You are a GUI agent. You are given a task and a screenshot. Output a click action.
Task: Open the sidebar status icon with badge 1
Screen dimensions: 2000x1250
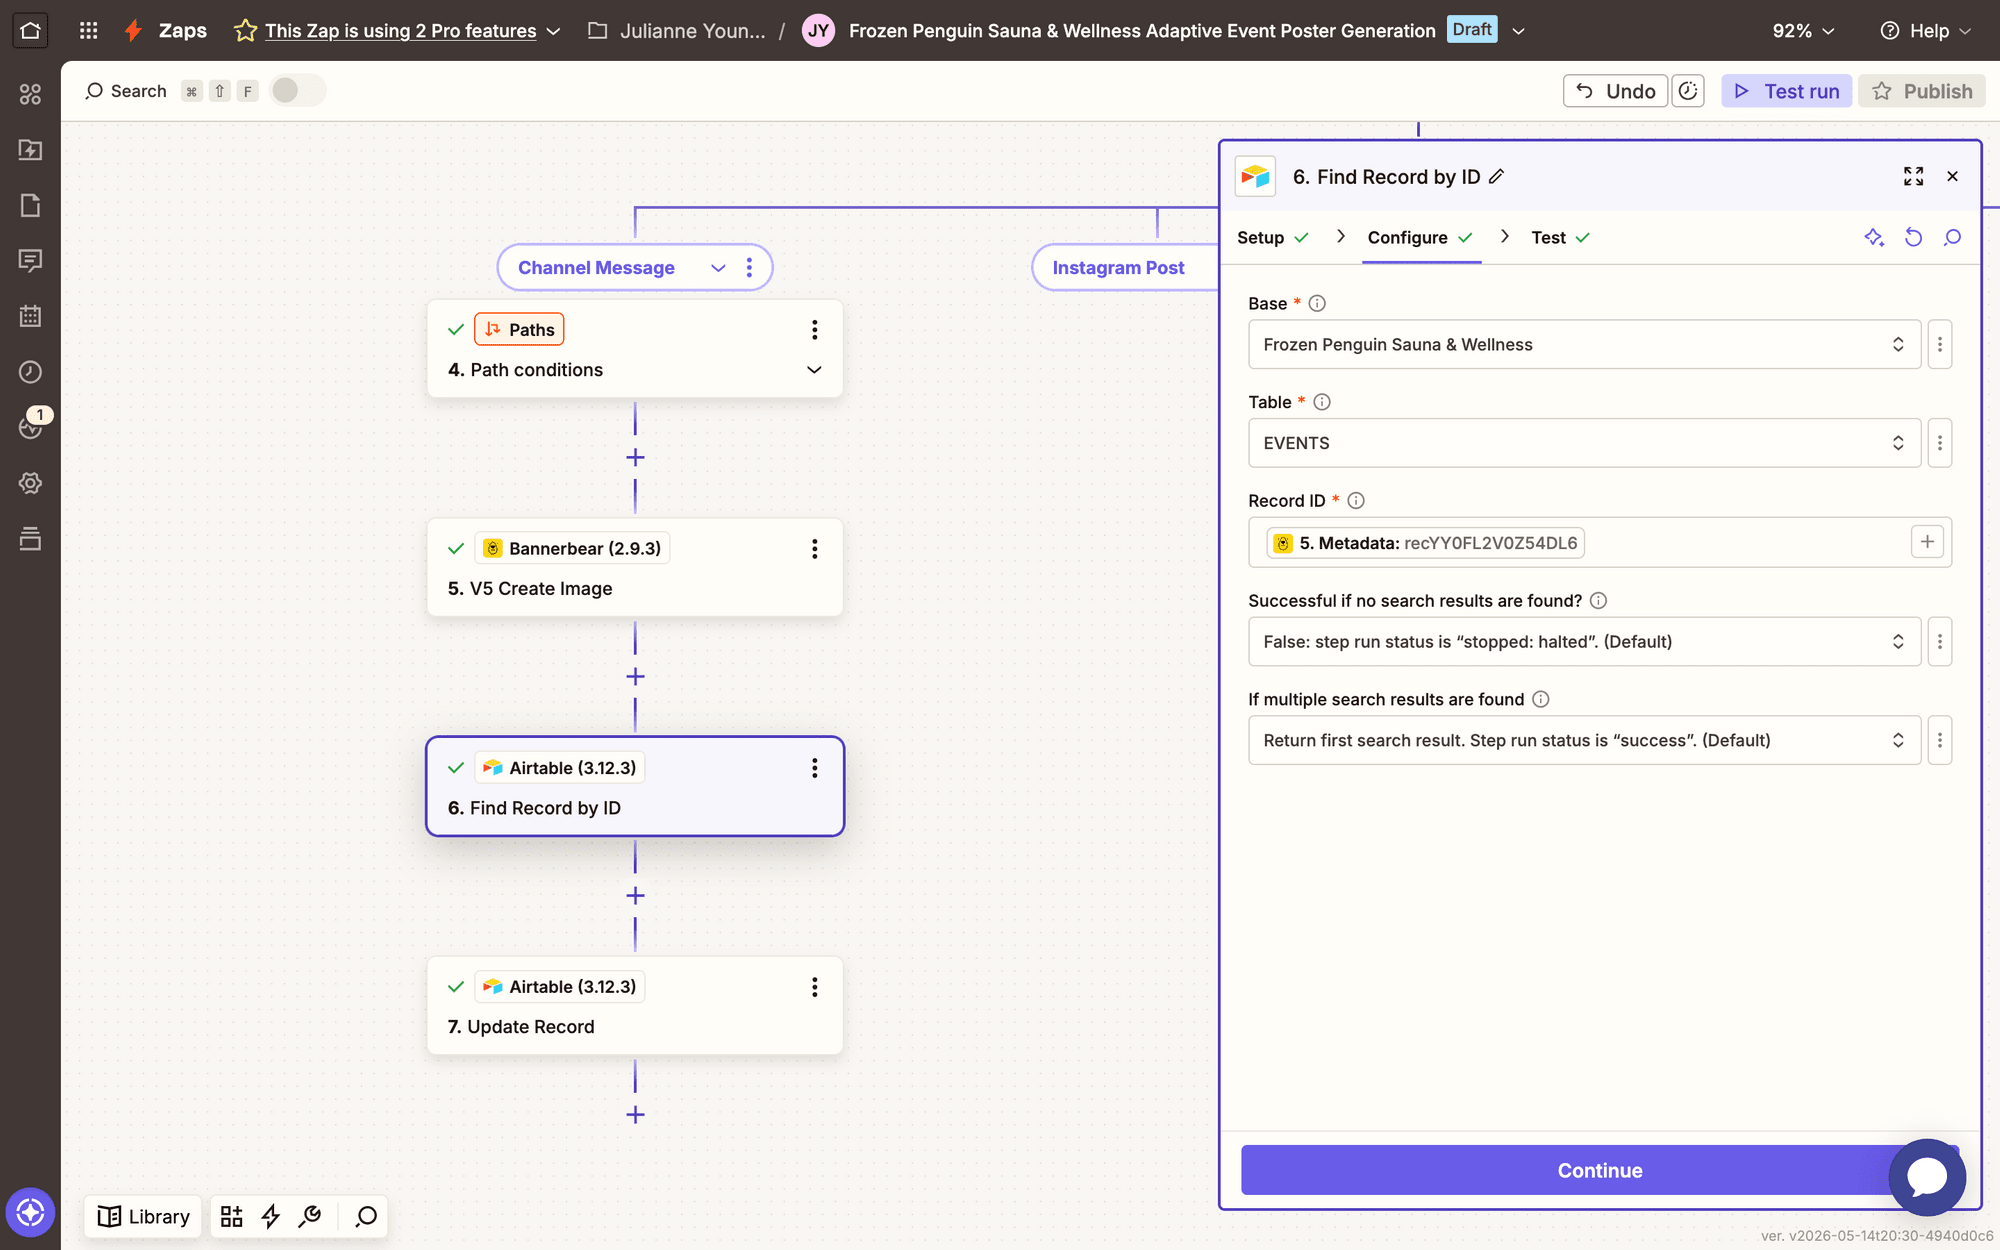tap(30, 427)
